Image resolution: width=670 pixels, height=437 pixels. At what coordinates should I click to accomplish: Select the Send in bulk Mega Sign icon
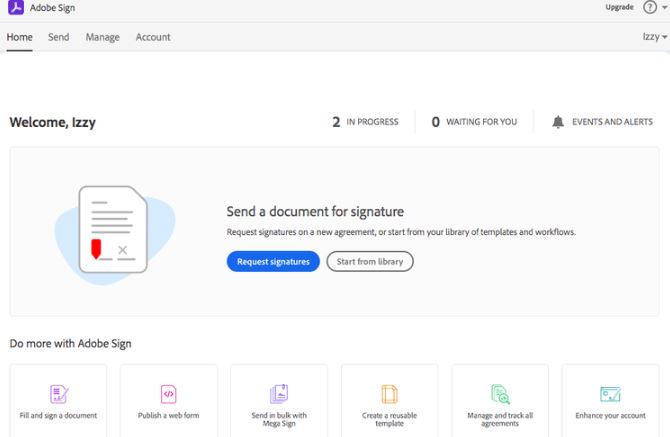coord(279,394)
